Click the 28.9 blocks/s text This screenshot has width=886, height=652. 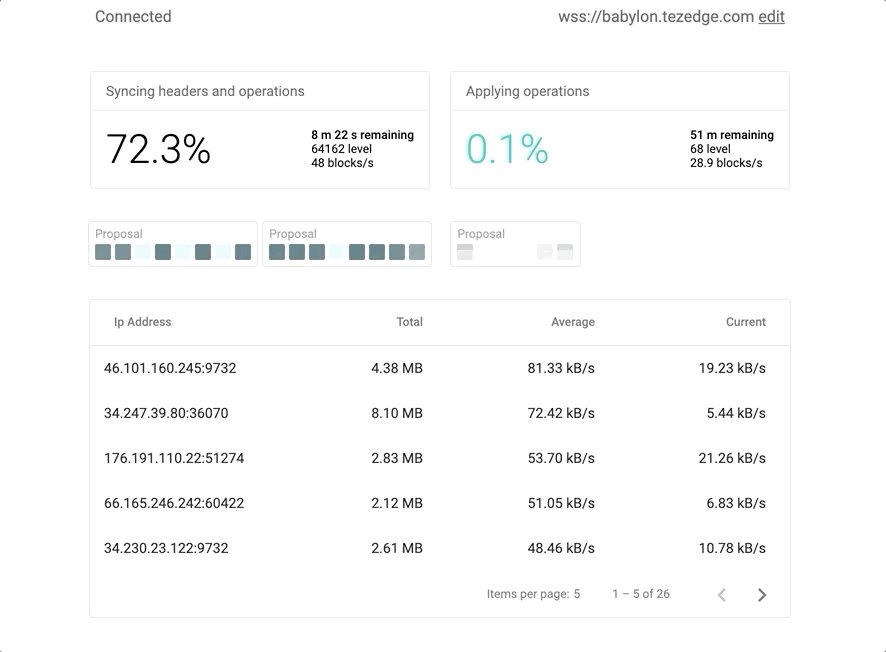(726, 163)
